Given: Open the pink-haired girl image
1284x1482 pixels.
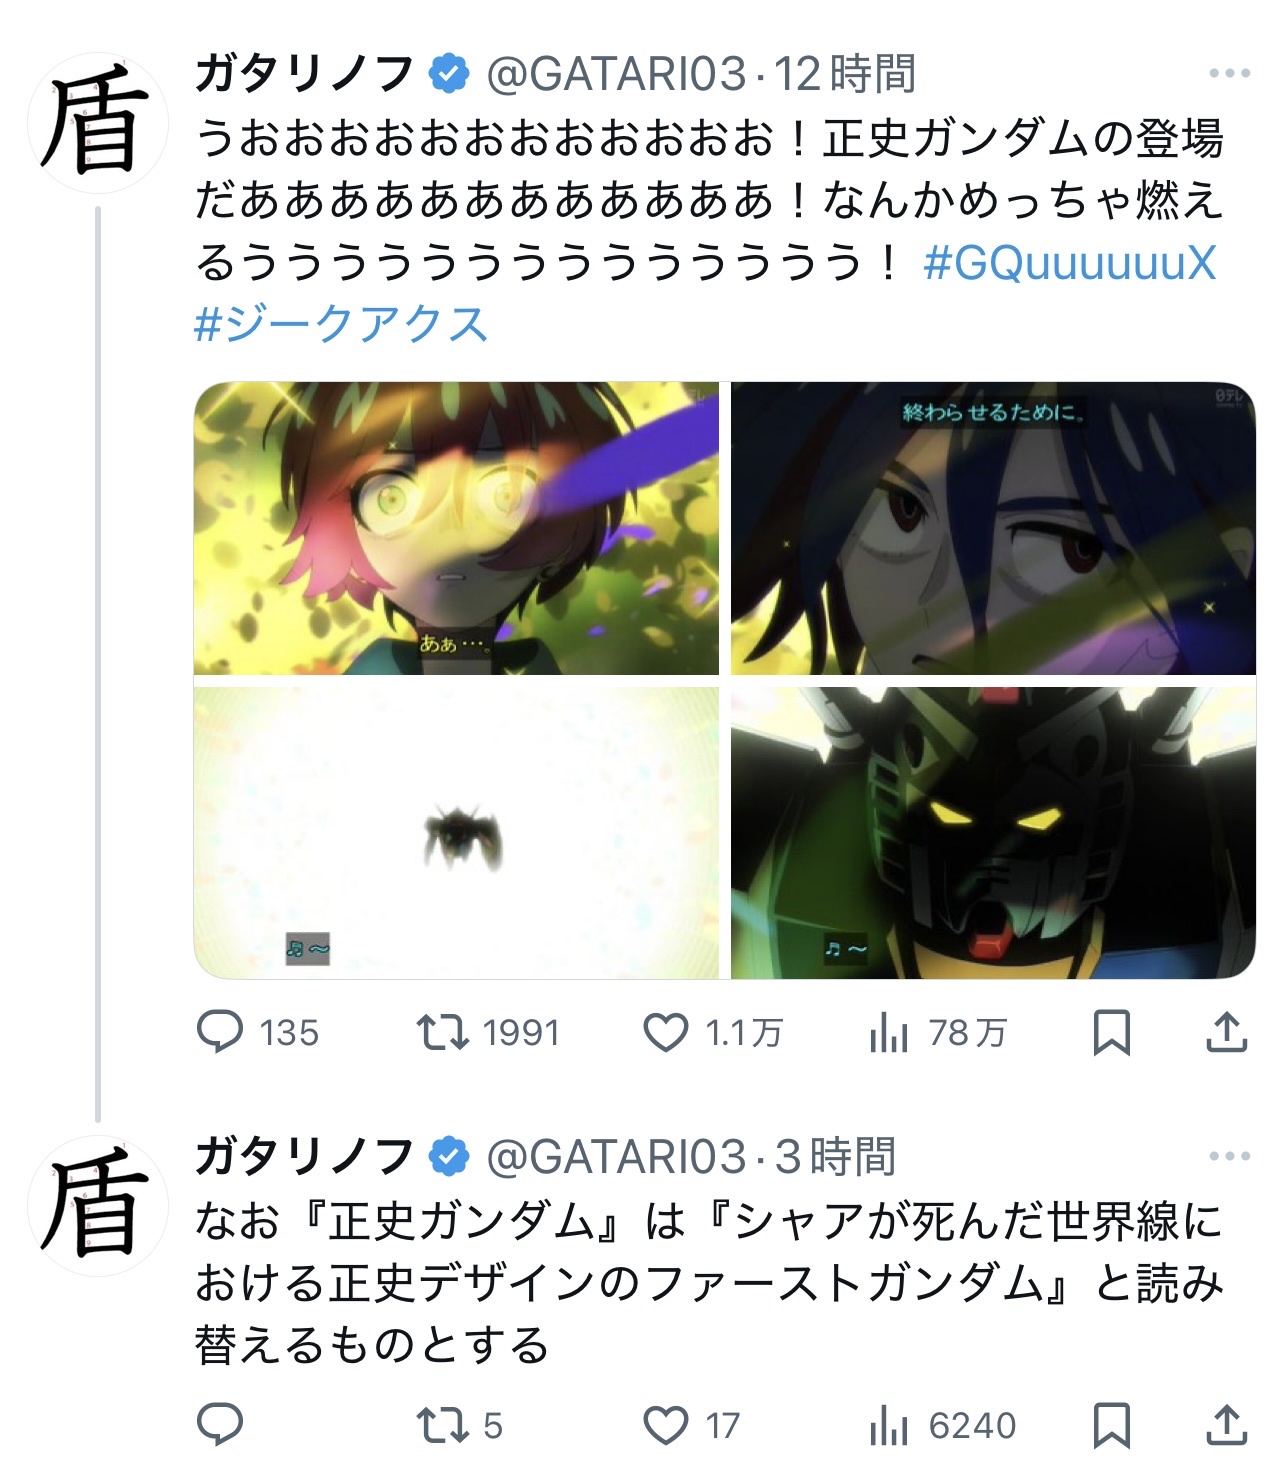Looking at the screenshot, I should (456, 528).
